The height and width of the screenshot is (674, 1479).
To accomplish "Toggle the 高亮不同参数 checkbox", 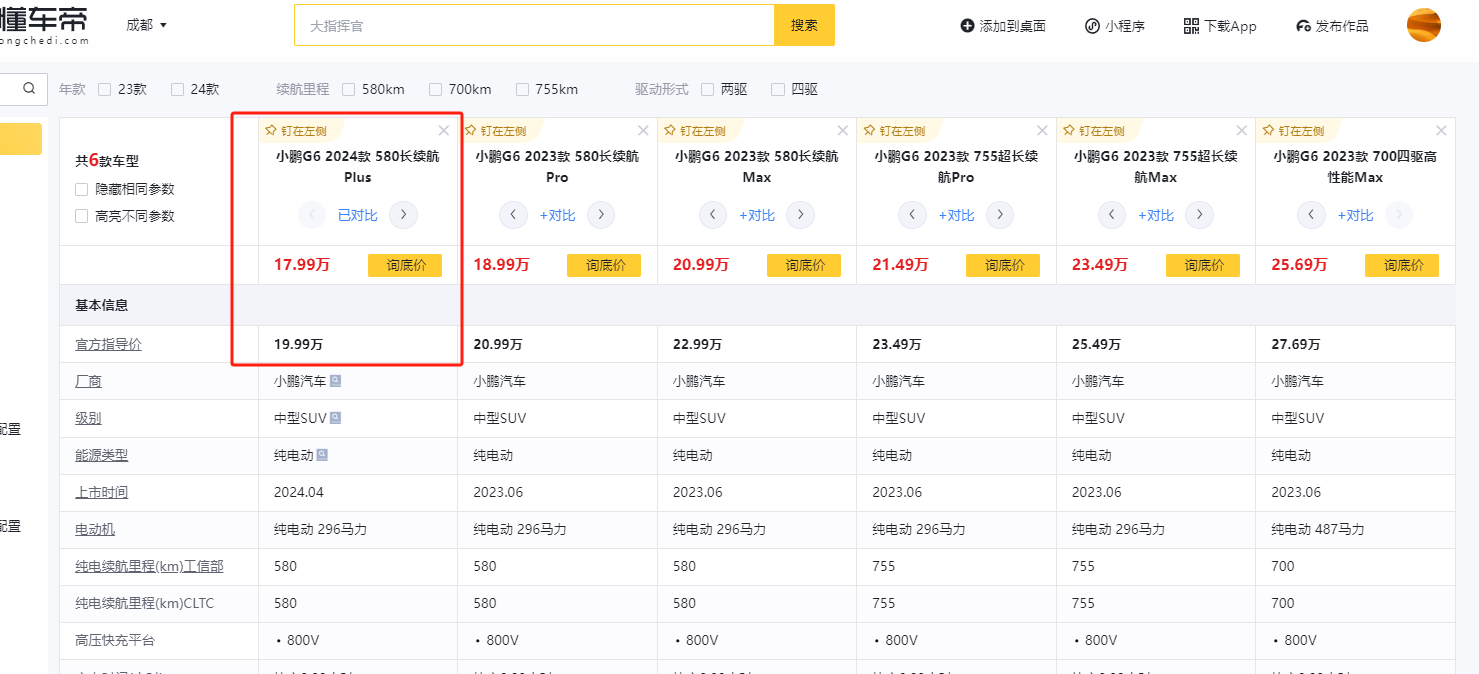I will 82,216.
